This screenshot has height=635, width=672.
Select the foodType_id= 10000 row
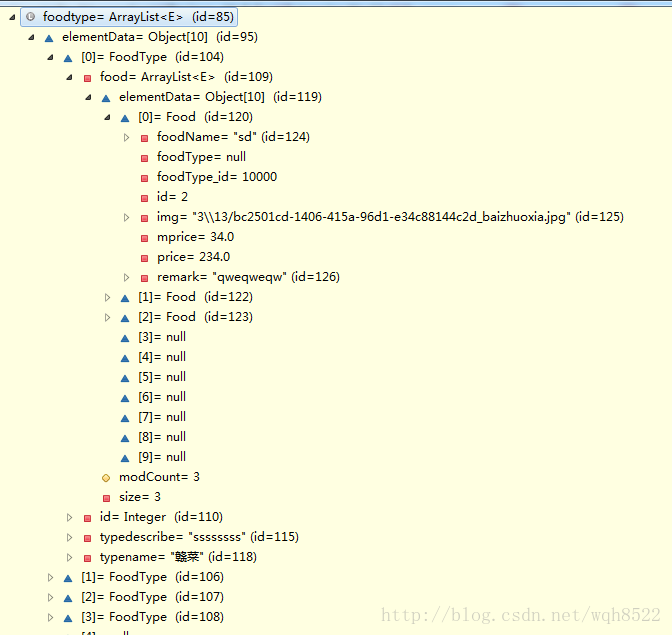coord(216,177)
